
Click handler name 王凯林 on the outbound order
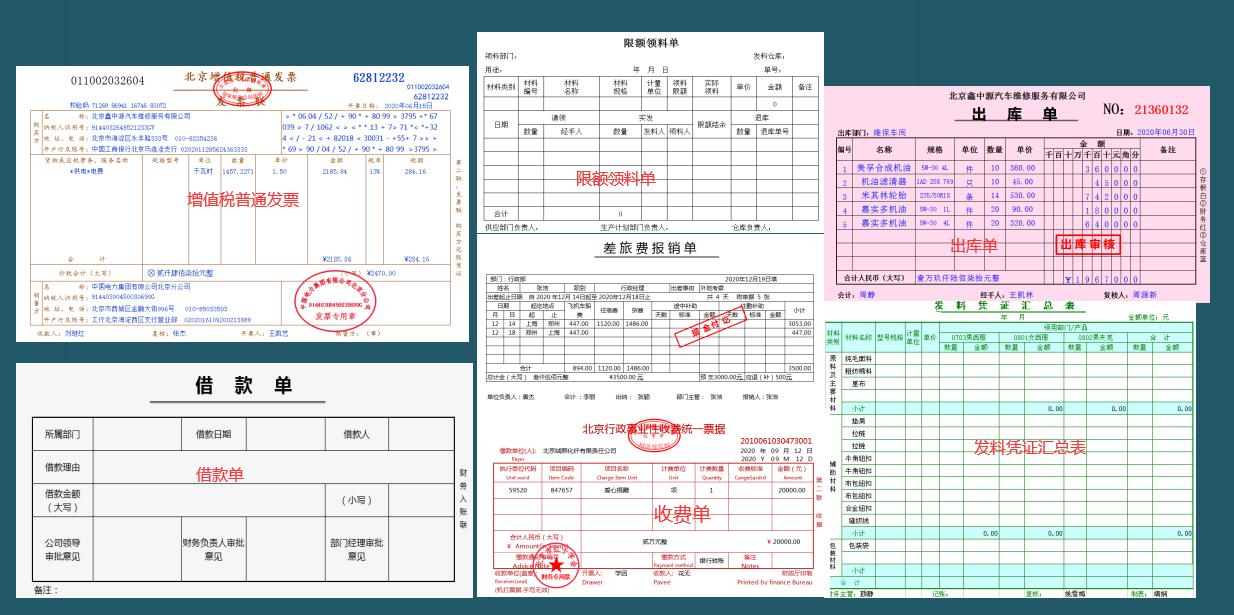tap(1022, 294)
